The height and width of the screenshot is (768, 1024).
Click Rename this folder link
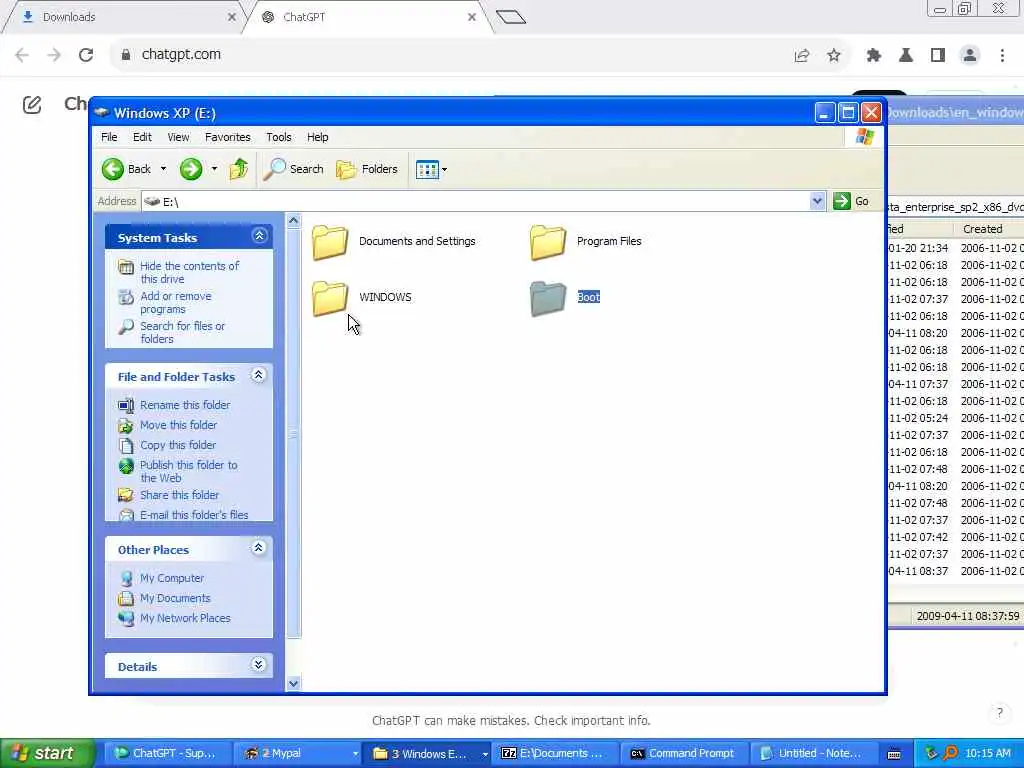tap(185, 405)
